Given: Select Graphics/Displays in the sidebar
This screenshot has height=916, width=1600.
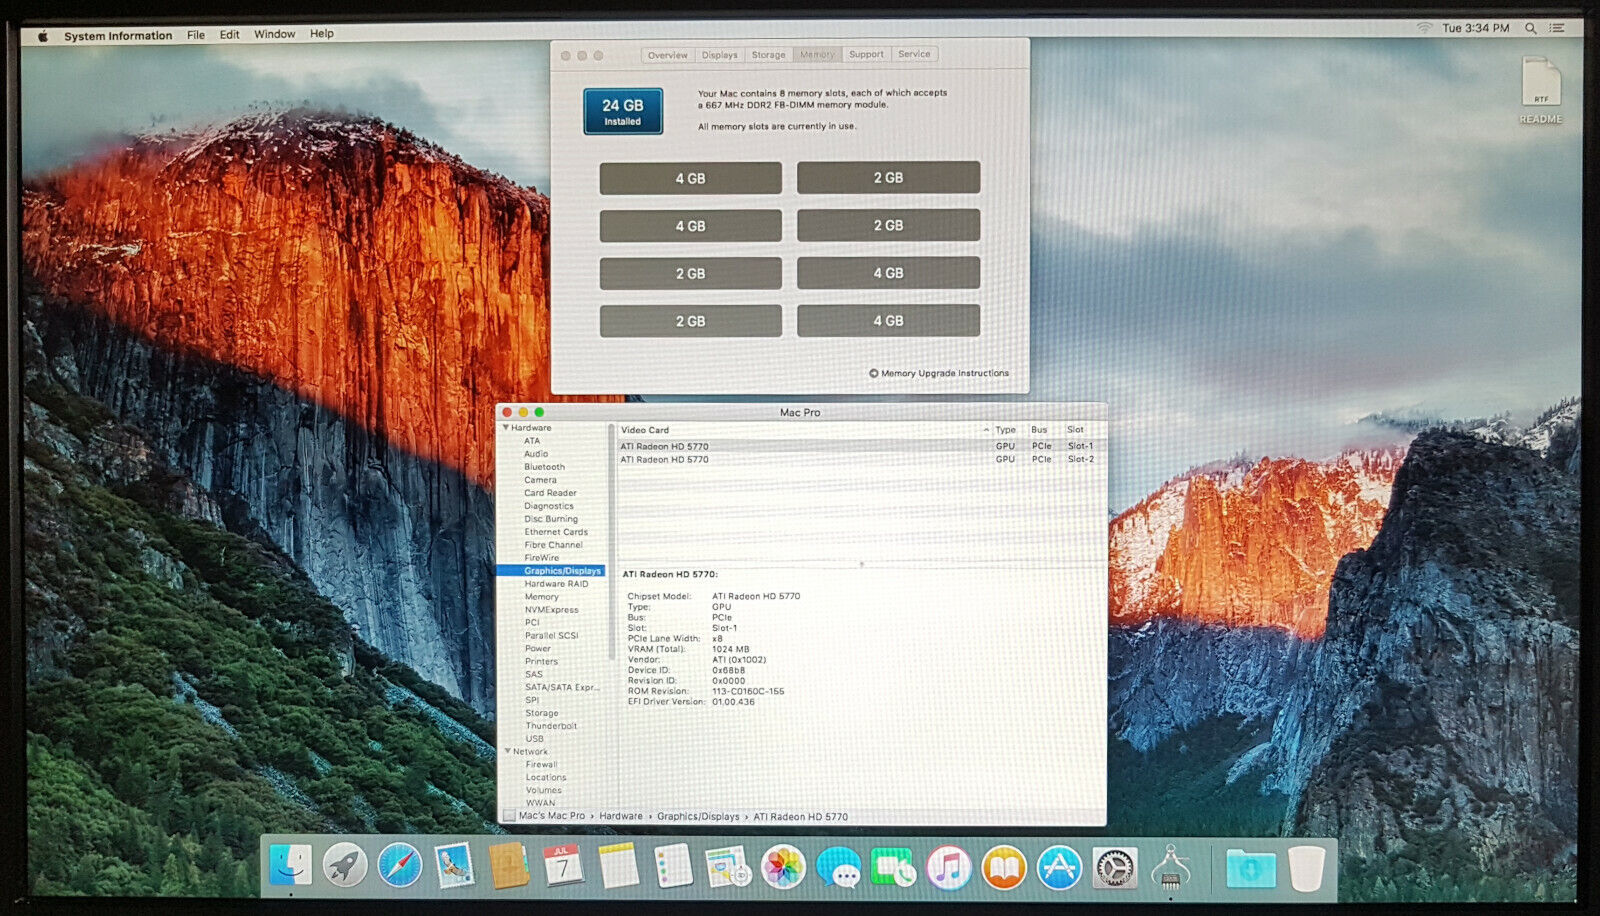Looking at the screenshot, I should pyautogui.click(x=552, y=571).
